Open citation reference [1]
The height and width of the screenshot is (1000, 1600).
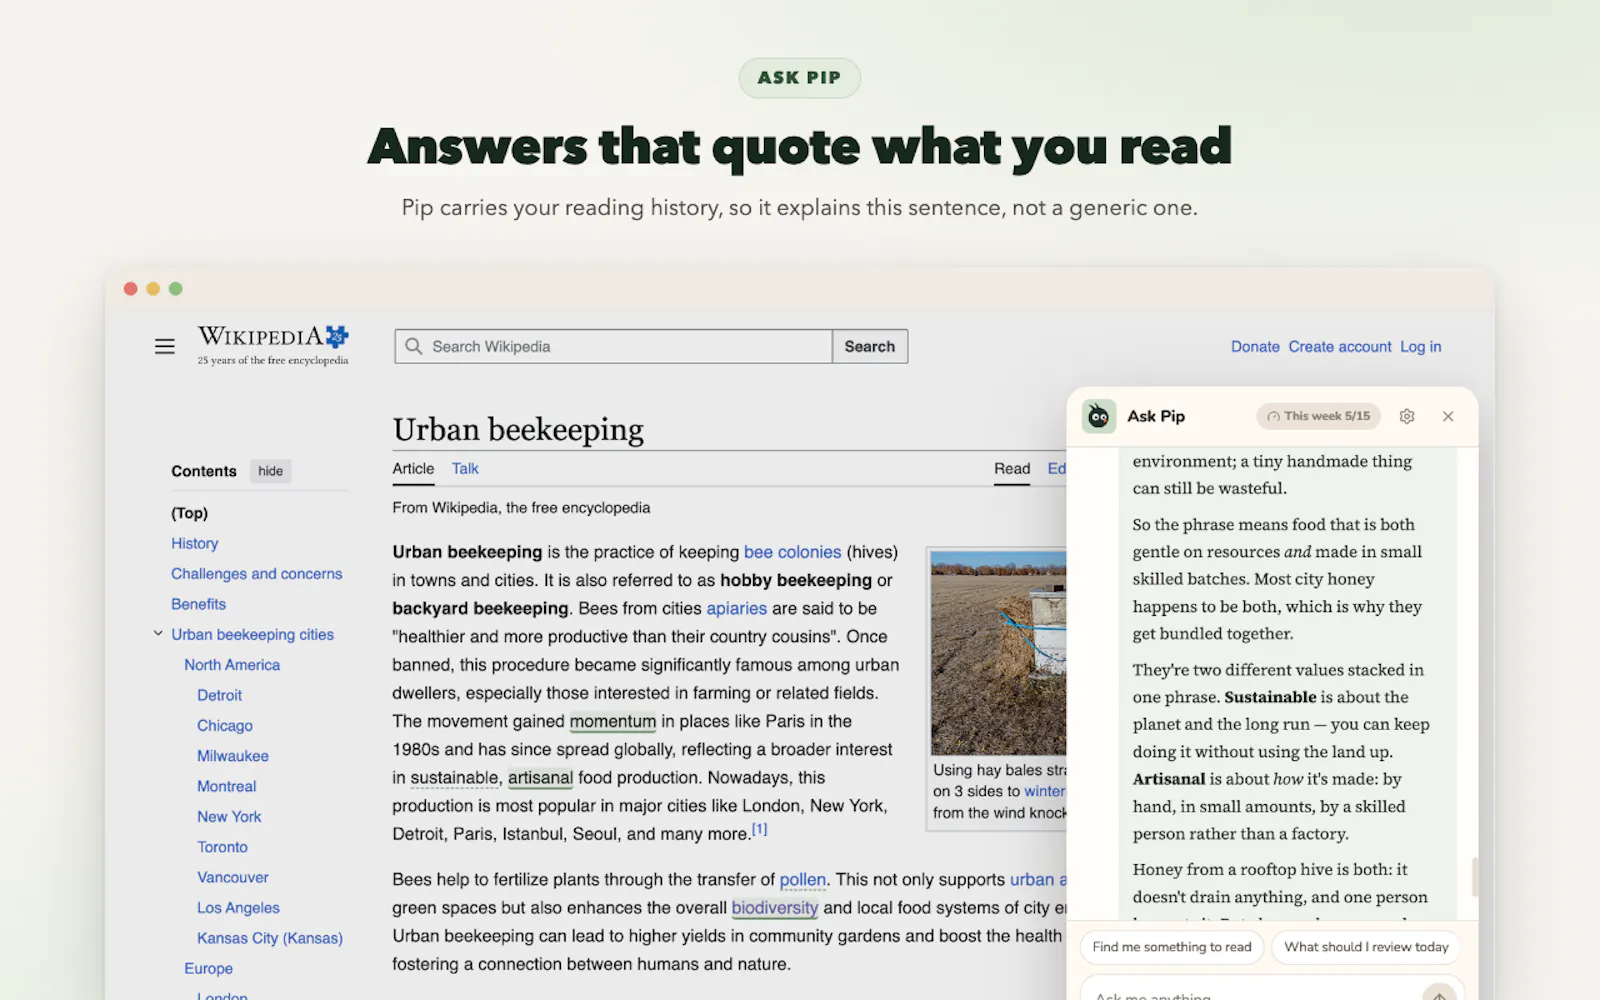pos(760,829)
